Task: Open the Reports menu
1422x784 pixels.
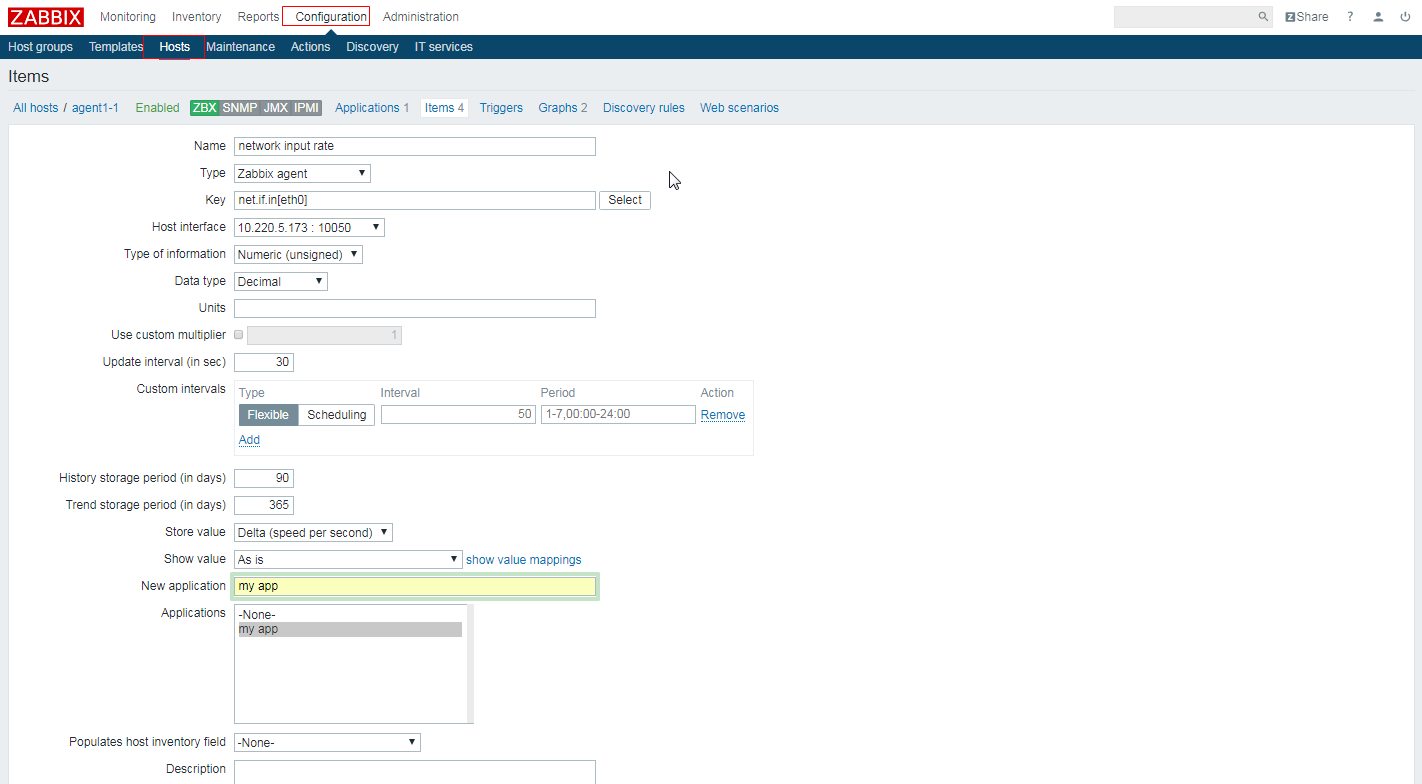Action: (258, 17)
